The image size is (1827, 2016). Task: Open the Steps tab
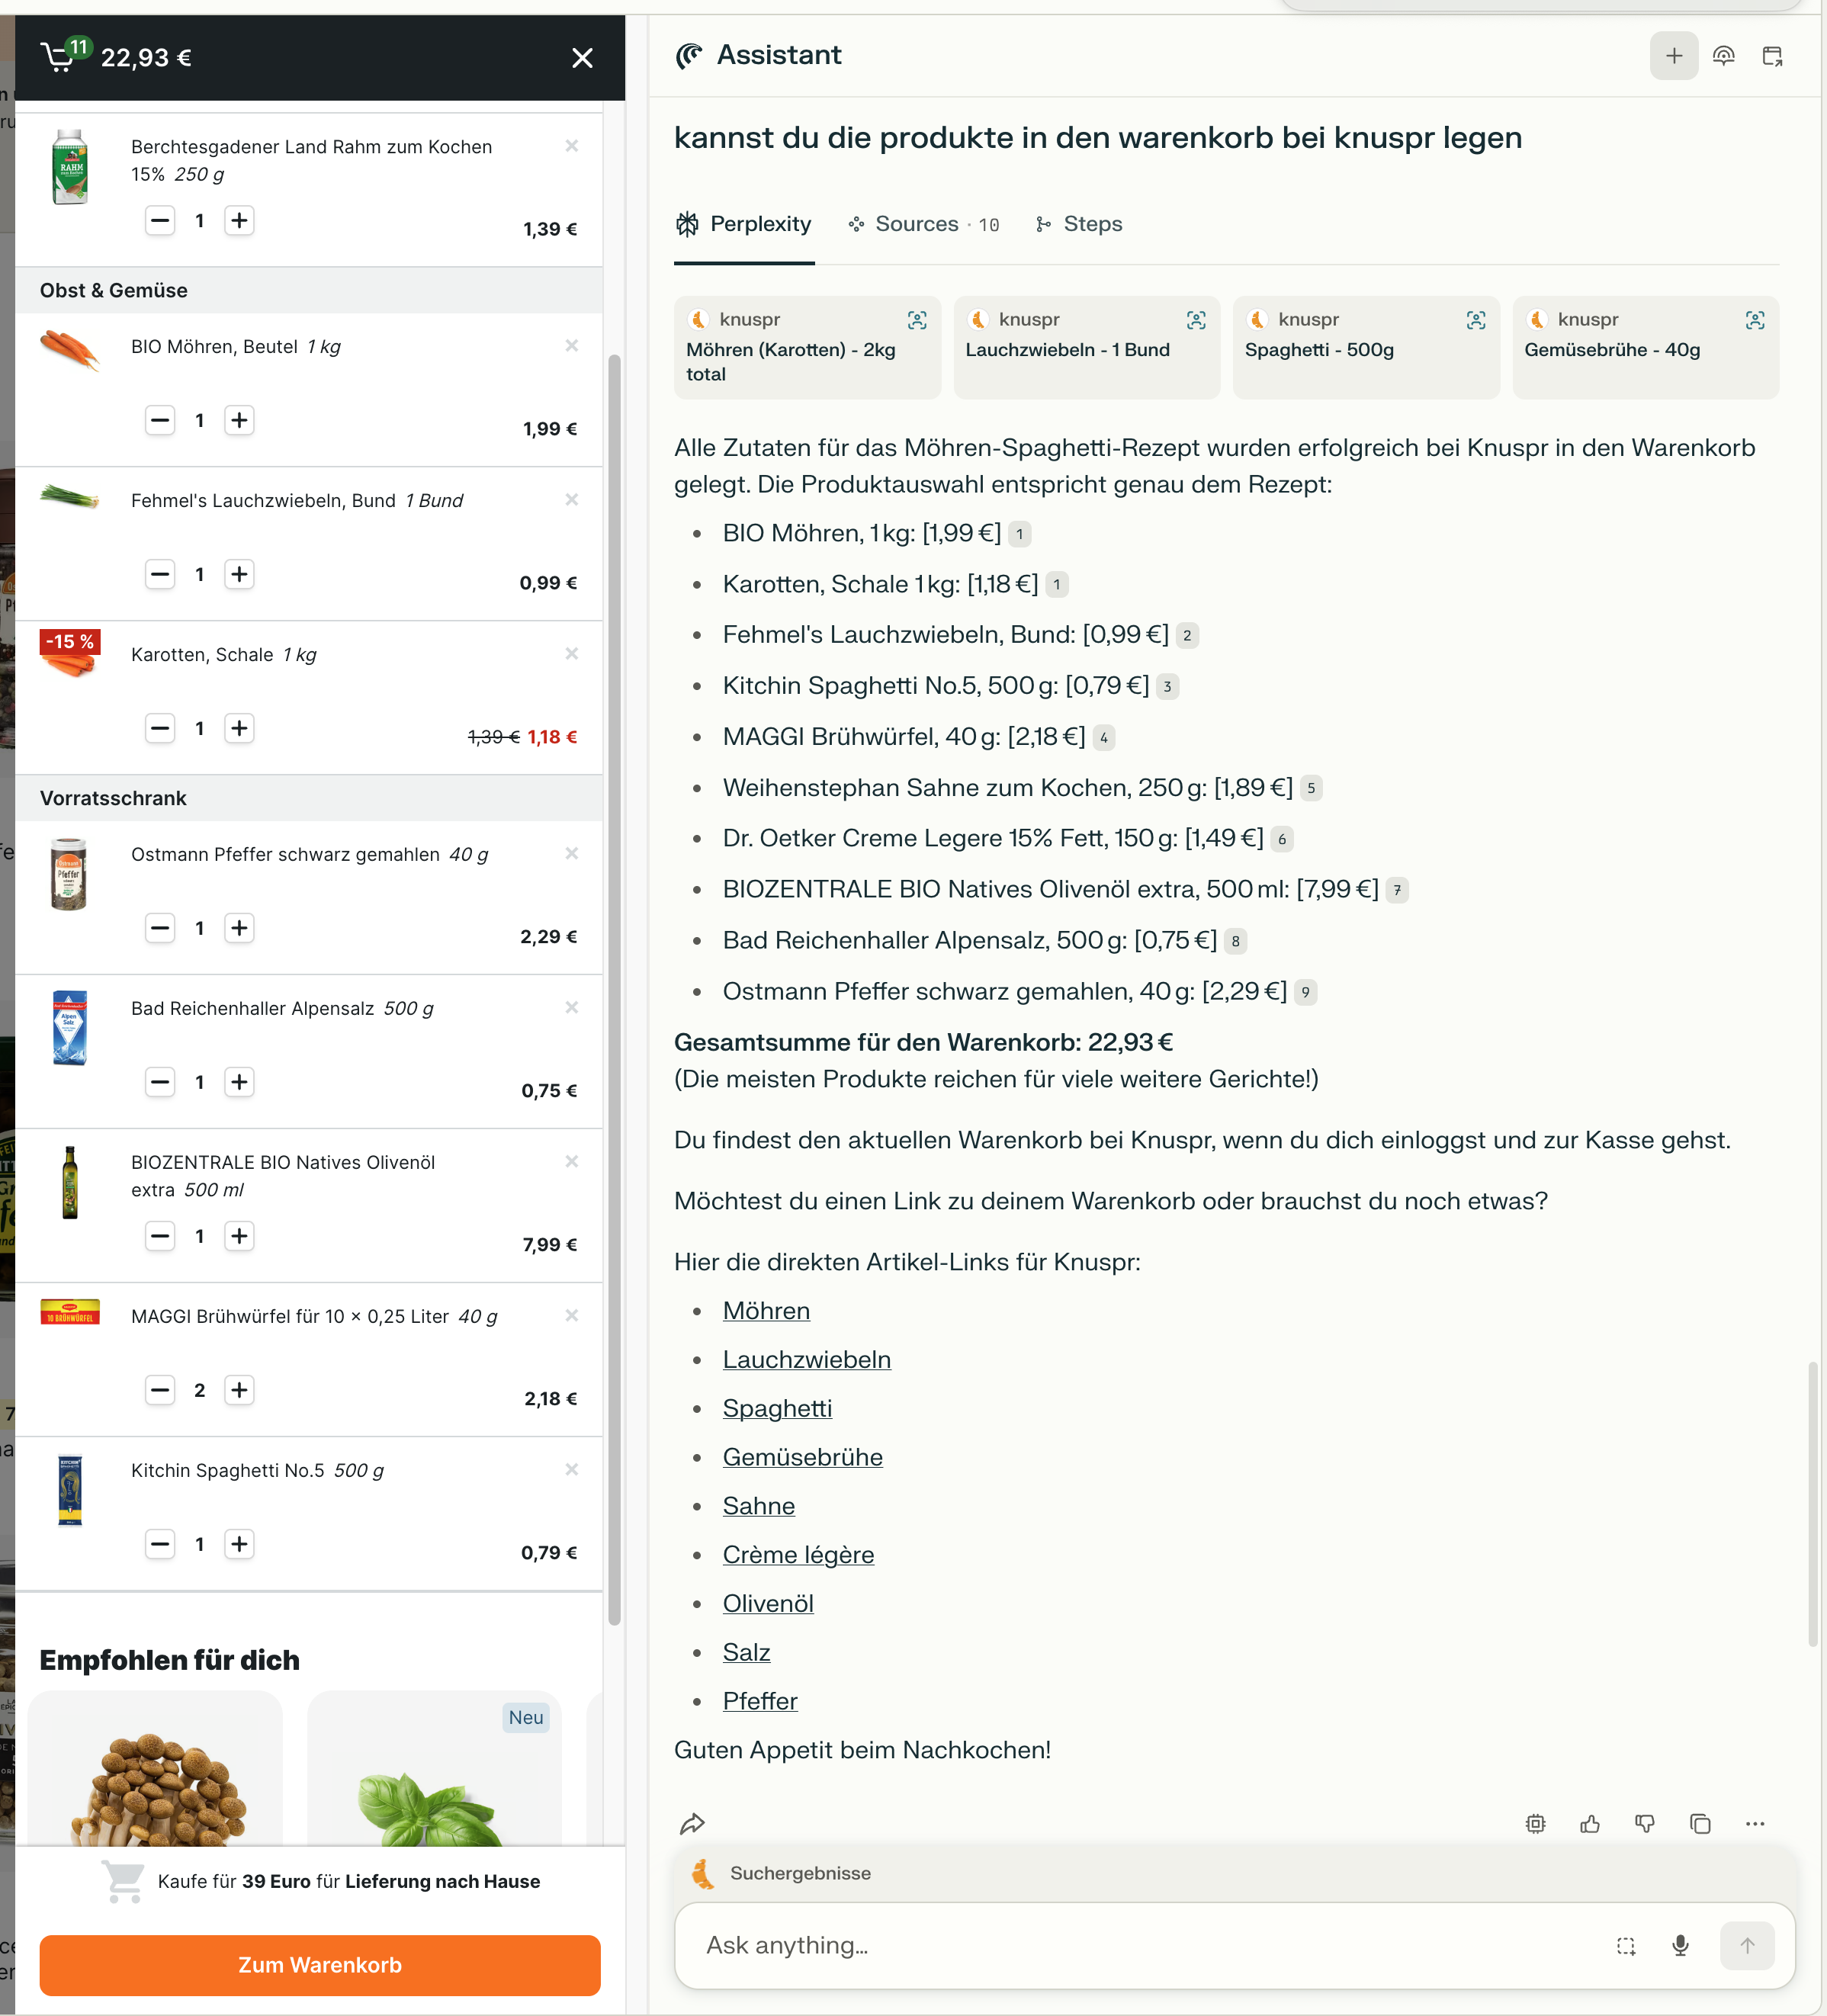click(x=1079, y=224)
